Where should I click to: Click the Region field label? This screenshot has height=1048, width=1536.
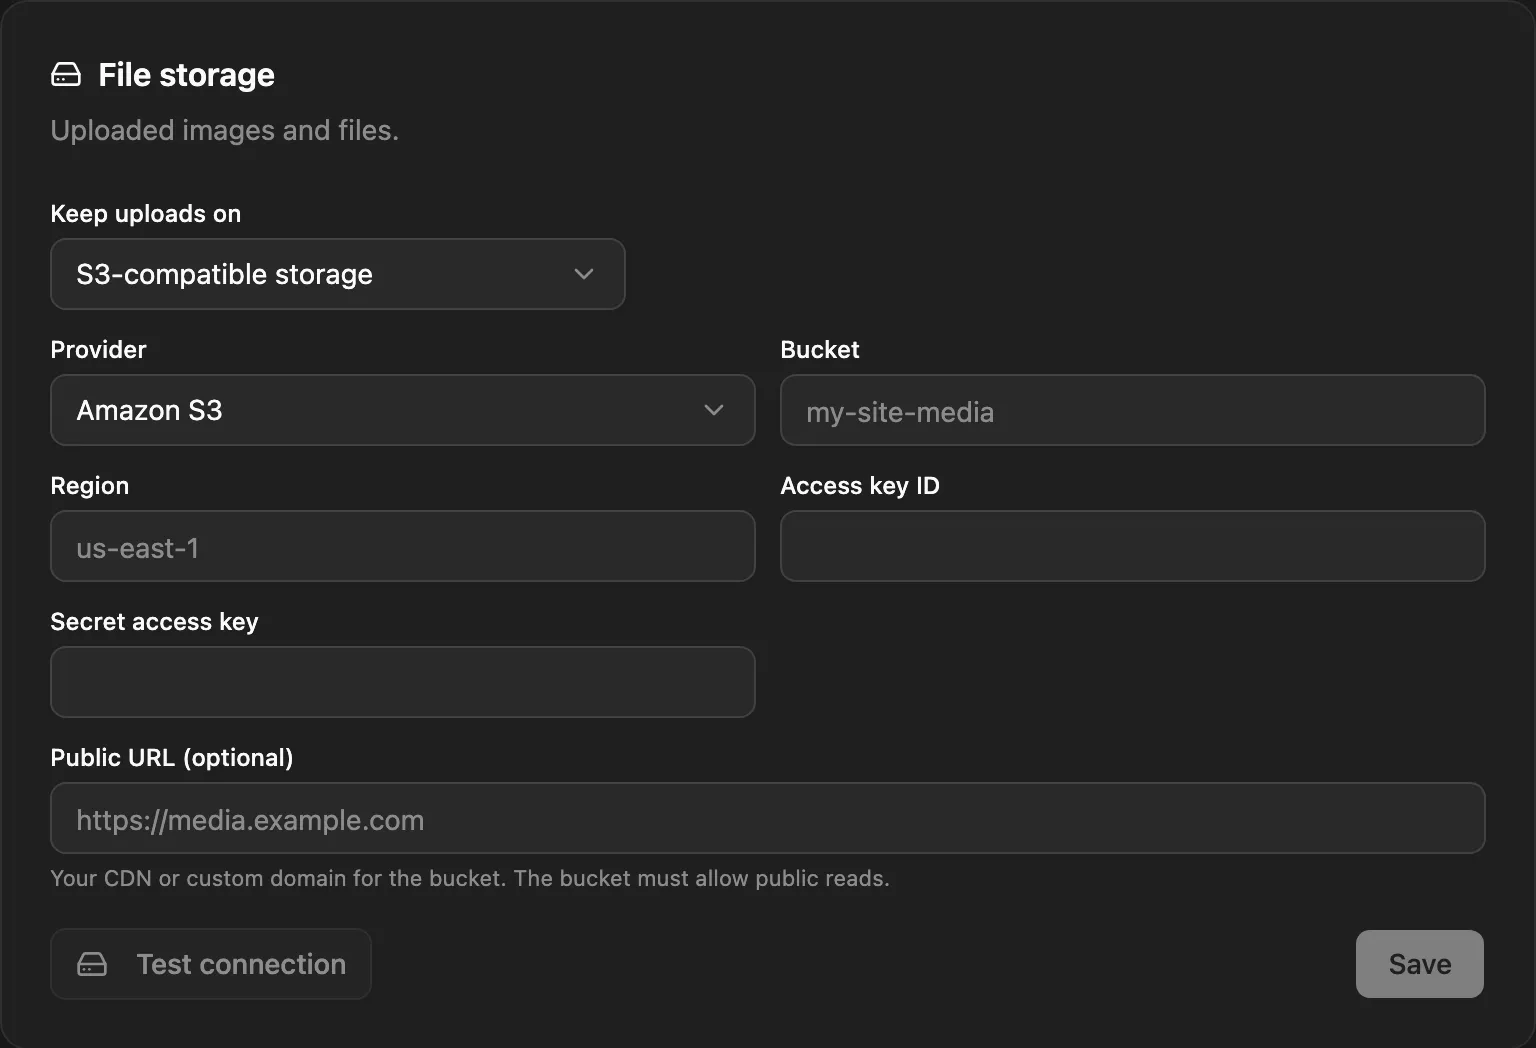90,486
